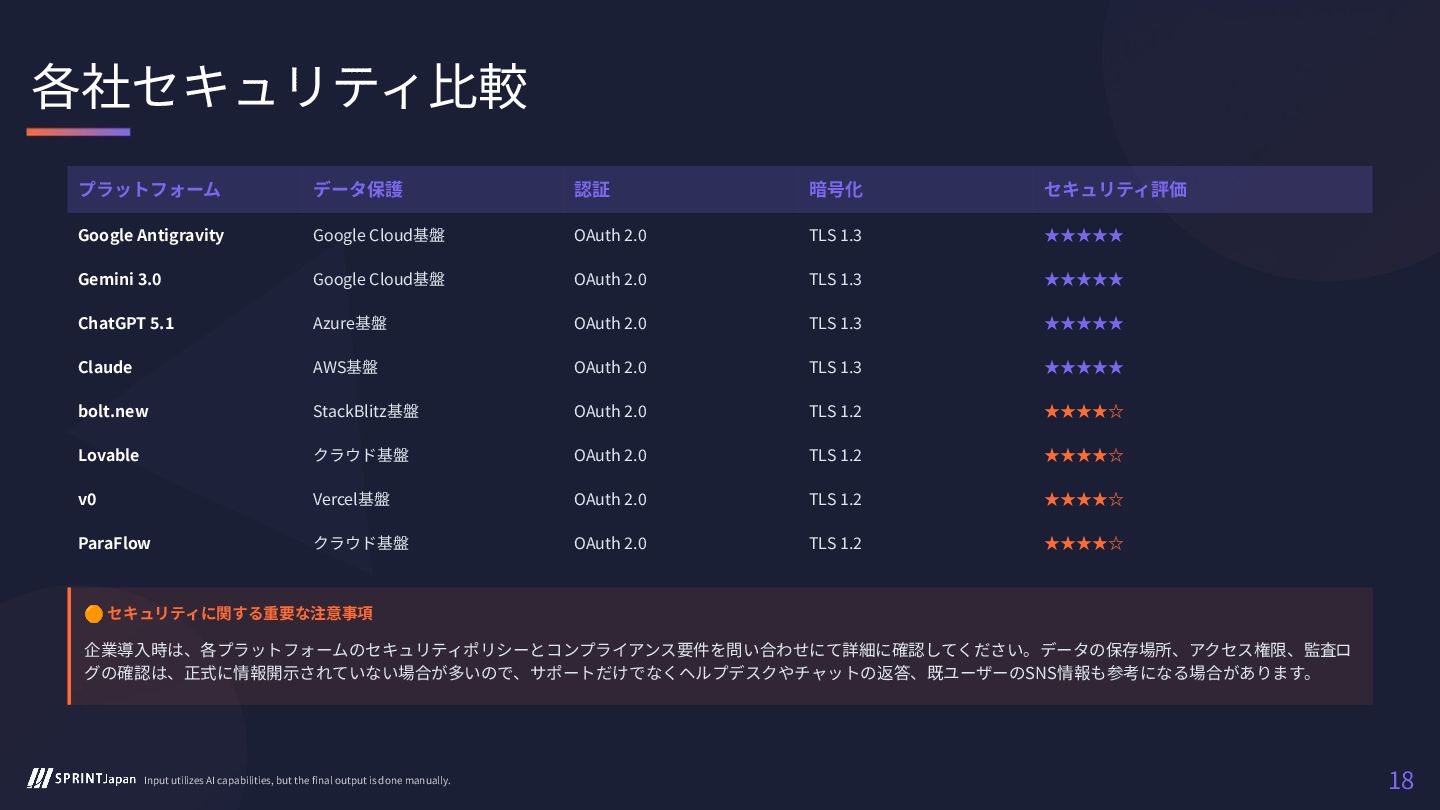Click TLS 1.2 in the bolt.new row
This screenshot has height=810, width=1440.
tap(835, 411)
